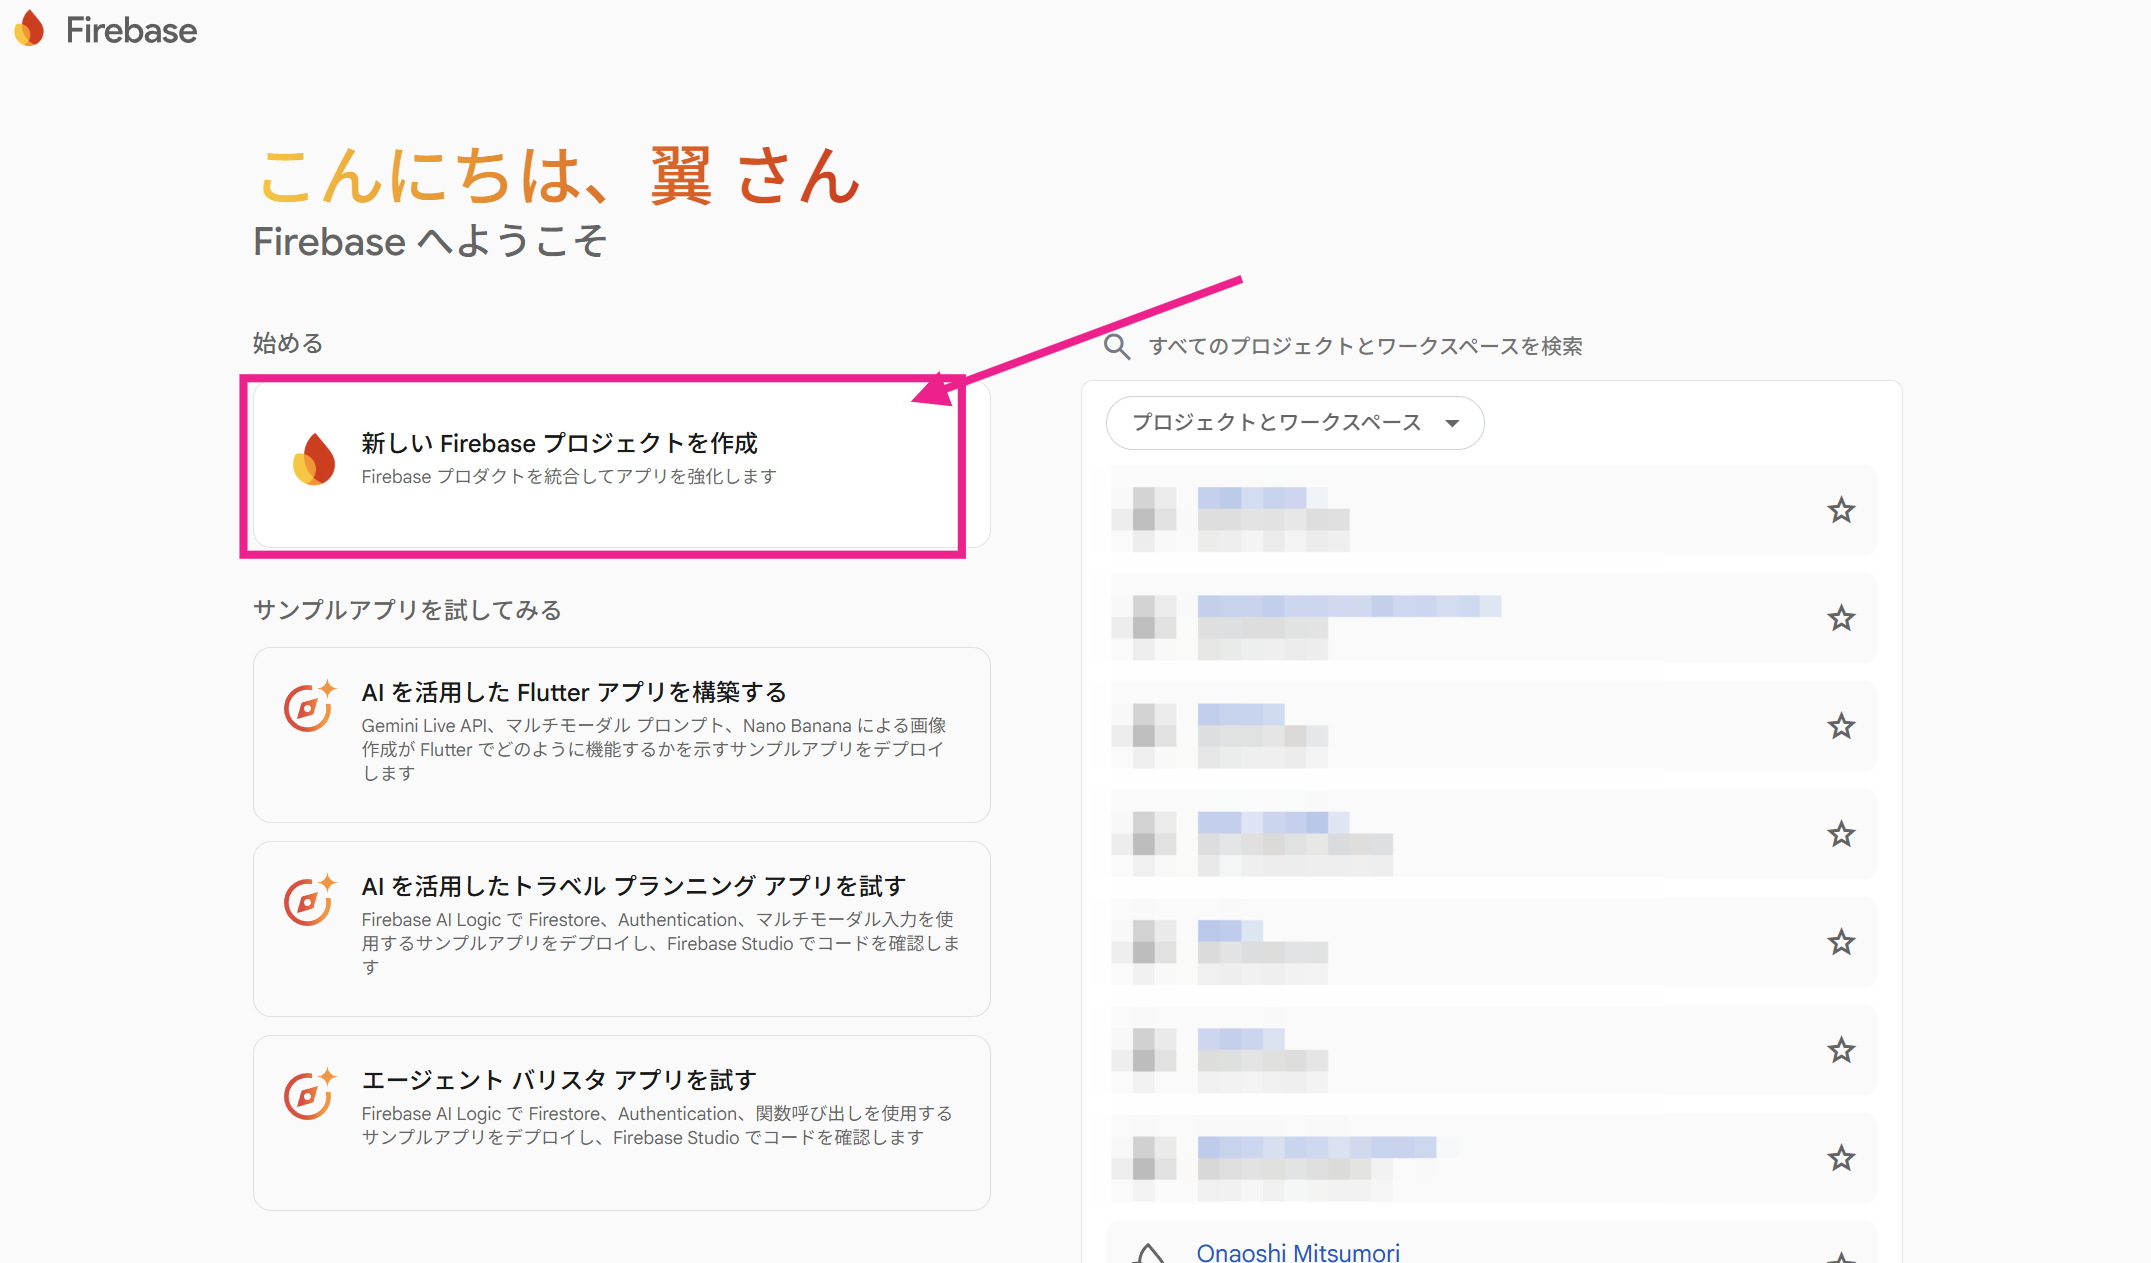Click the こんにちは、翼 さん greeting
The height and width of the screenshot is (1263, 2151).
point(560,175)
